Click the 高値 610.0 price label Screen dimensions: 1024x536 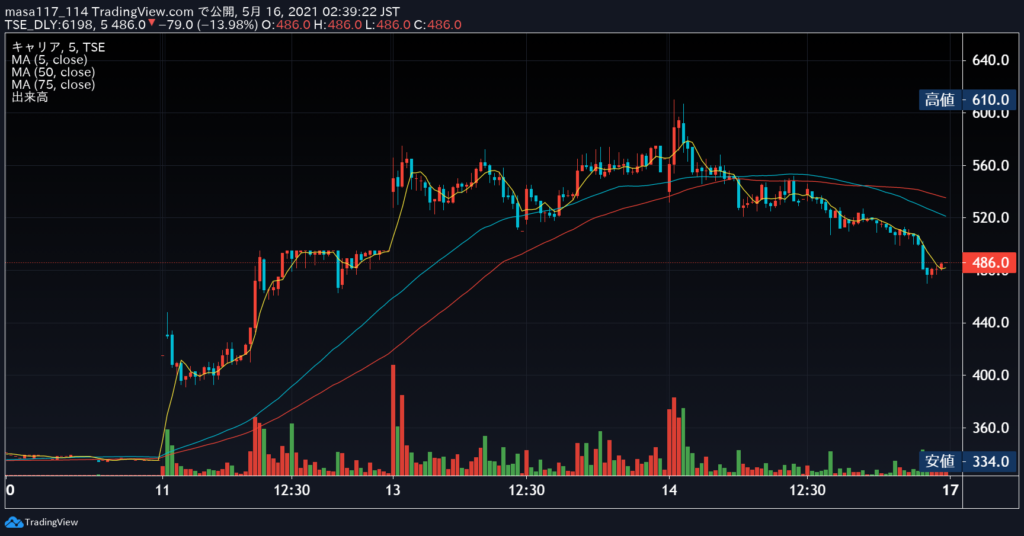pyautogui.click(x=968, y=100)
